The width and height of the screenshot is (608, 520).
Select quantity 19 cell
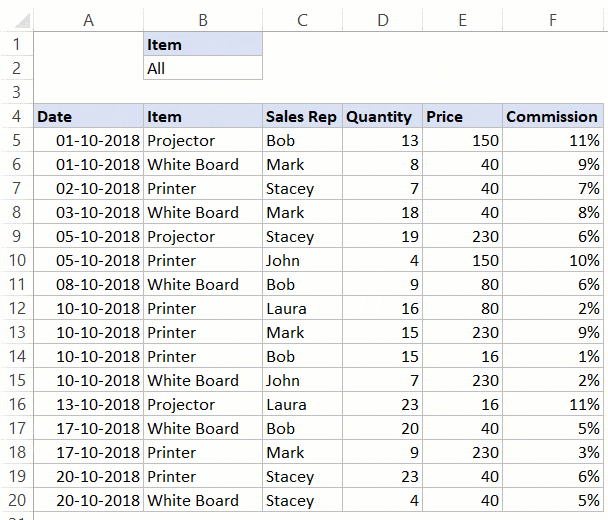(383, 237)
